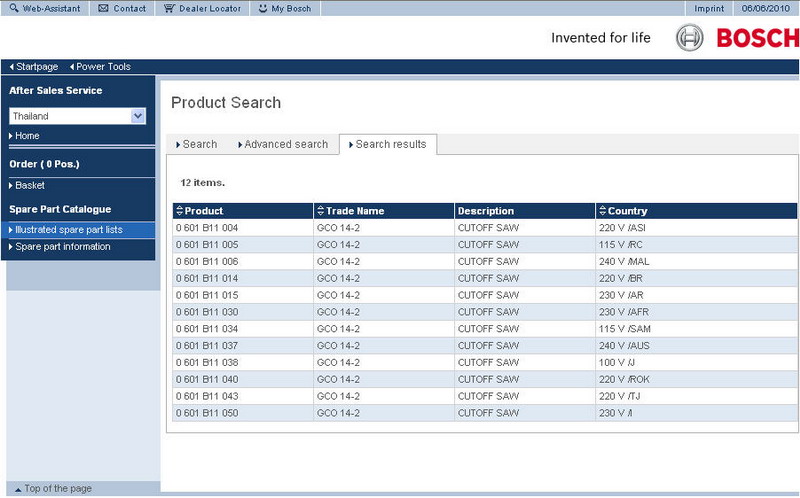This screenshot has height=498, width=800.
Task: Open the Basket link in sidebar
Action: click(x=30, y=185)
